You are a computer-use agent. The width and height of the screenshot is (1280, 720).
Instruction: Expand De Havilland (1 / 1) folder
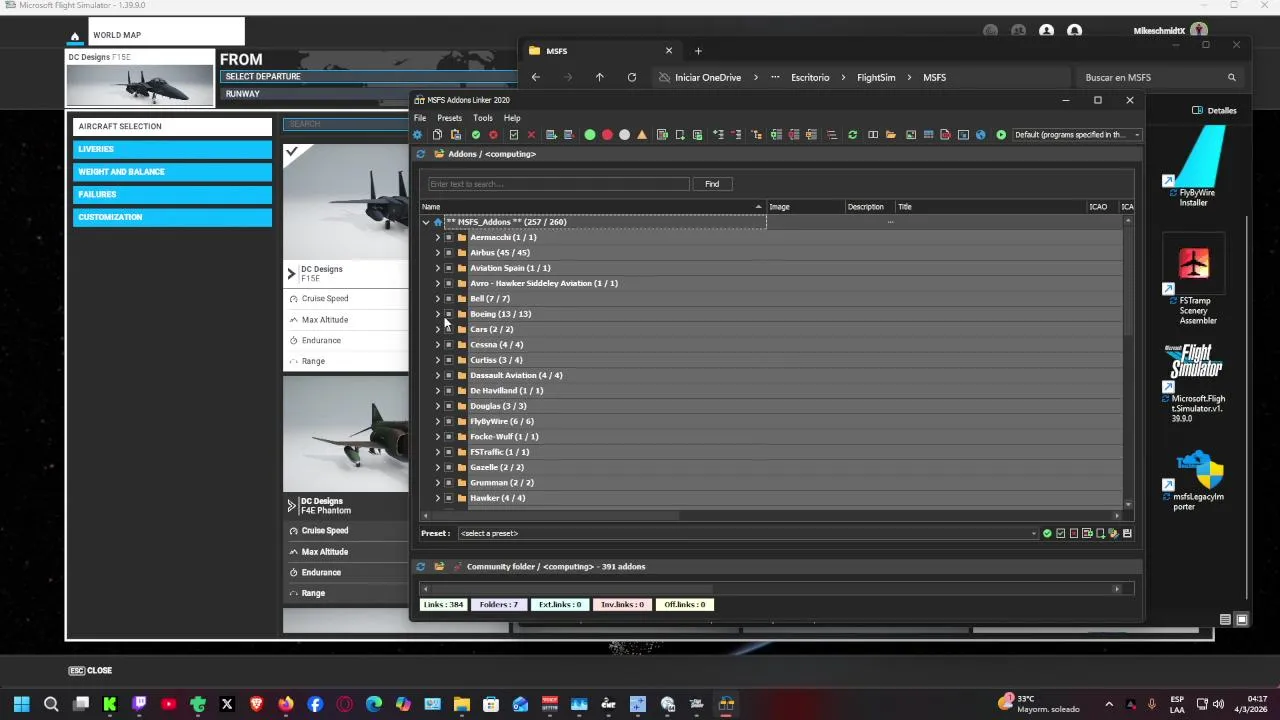click(x=437, y=391)
